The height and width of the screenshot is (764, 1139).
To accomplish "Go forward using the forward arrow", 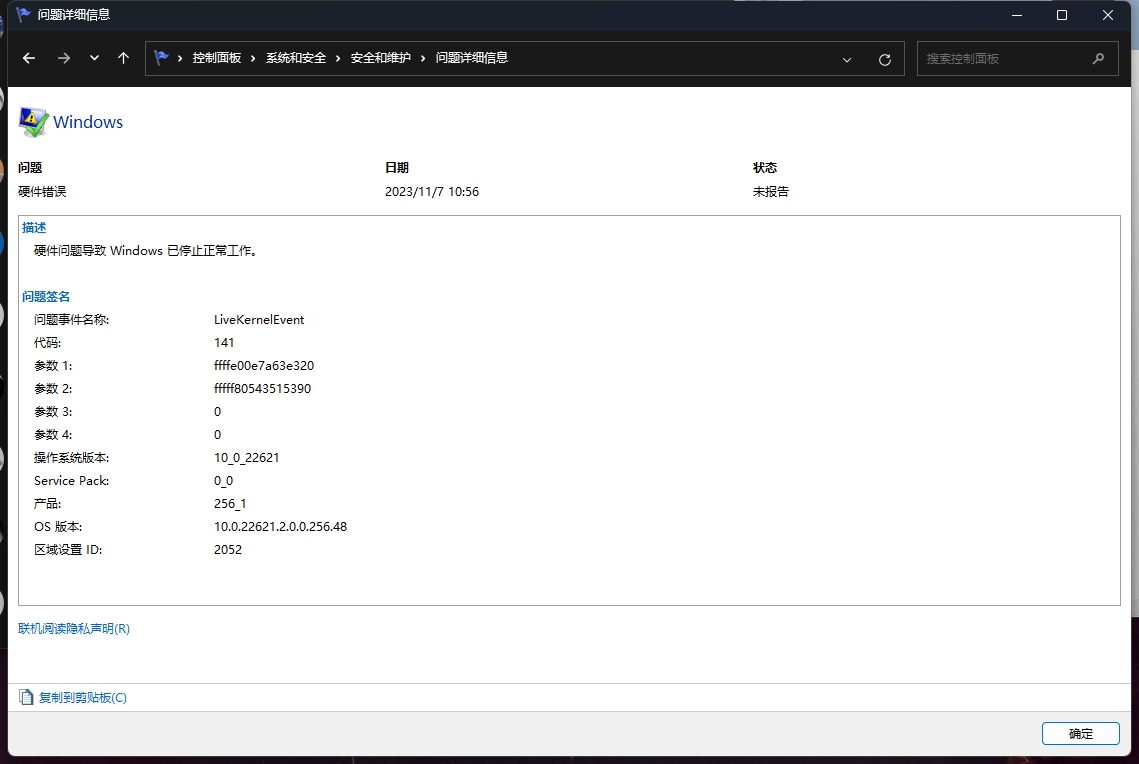I will (x=64, y=59).
